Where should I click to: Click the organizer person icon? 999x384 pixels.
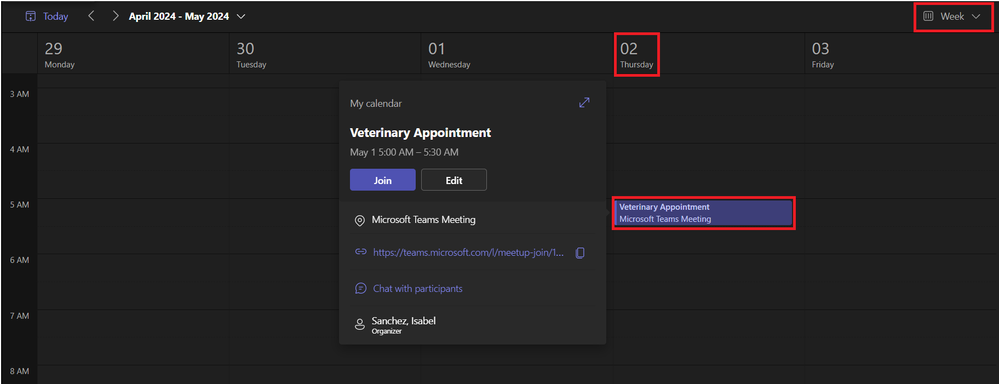[x=359, y=324]
